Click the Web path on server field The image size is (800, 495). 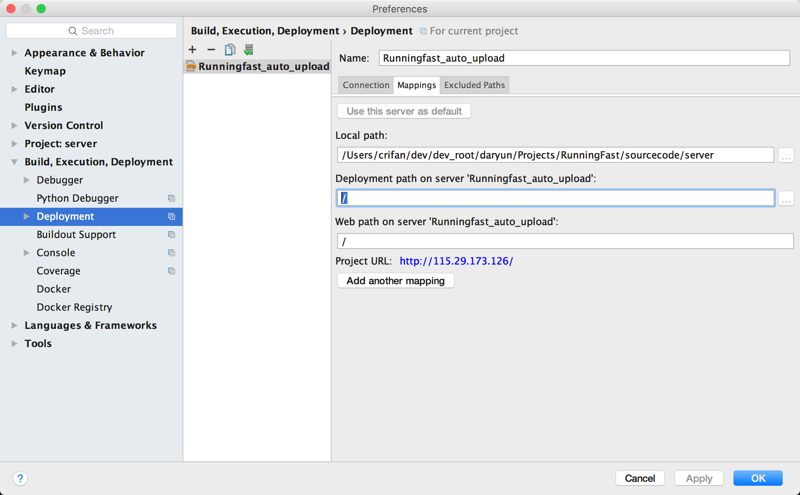click(x=565, y=241)
